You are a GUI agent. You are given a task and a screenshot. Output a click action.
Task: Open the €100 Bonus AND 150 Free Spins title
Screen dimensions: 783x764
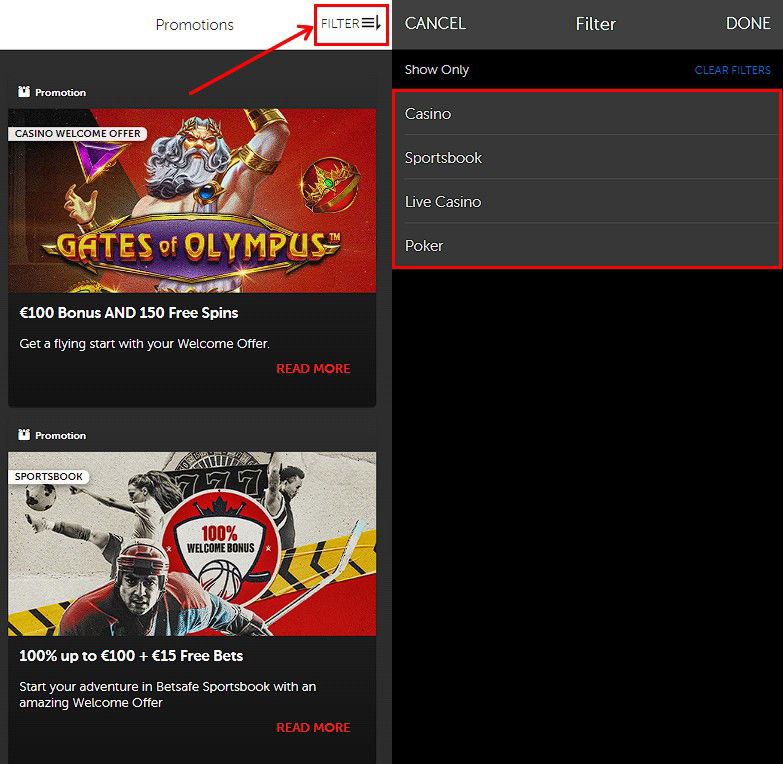tap(129, 313)
